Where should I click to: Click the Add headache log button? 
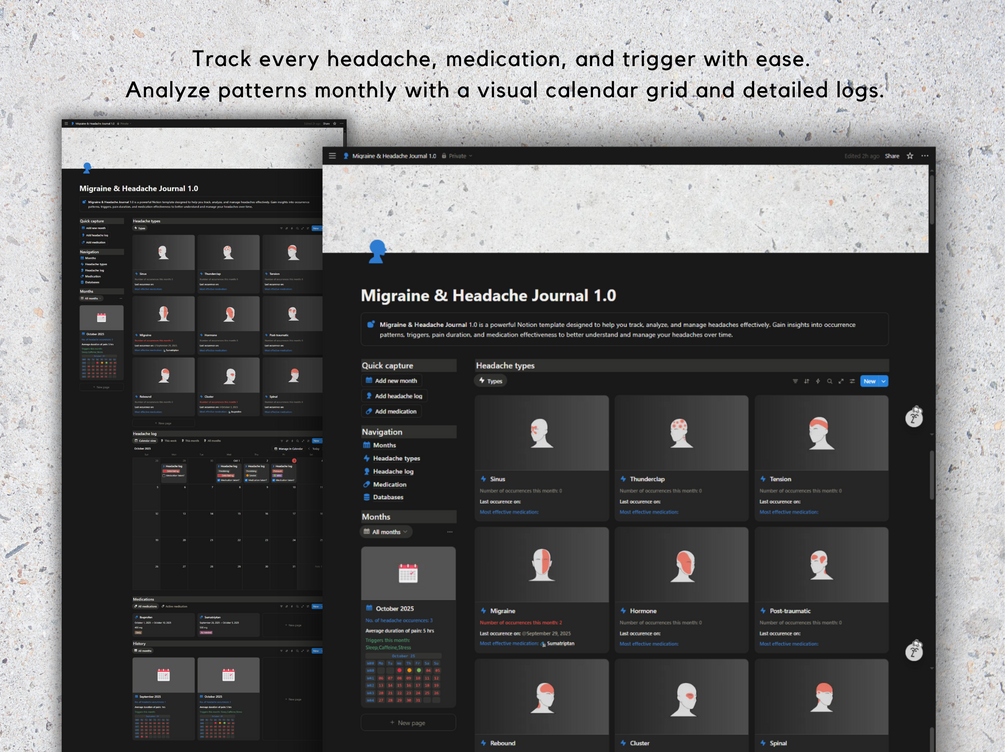coord(394,396)
